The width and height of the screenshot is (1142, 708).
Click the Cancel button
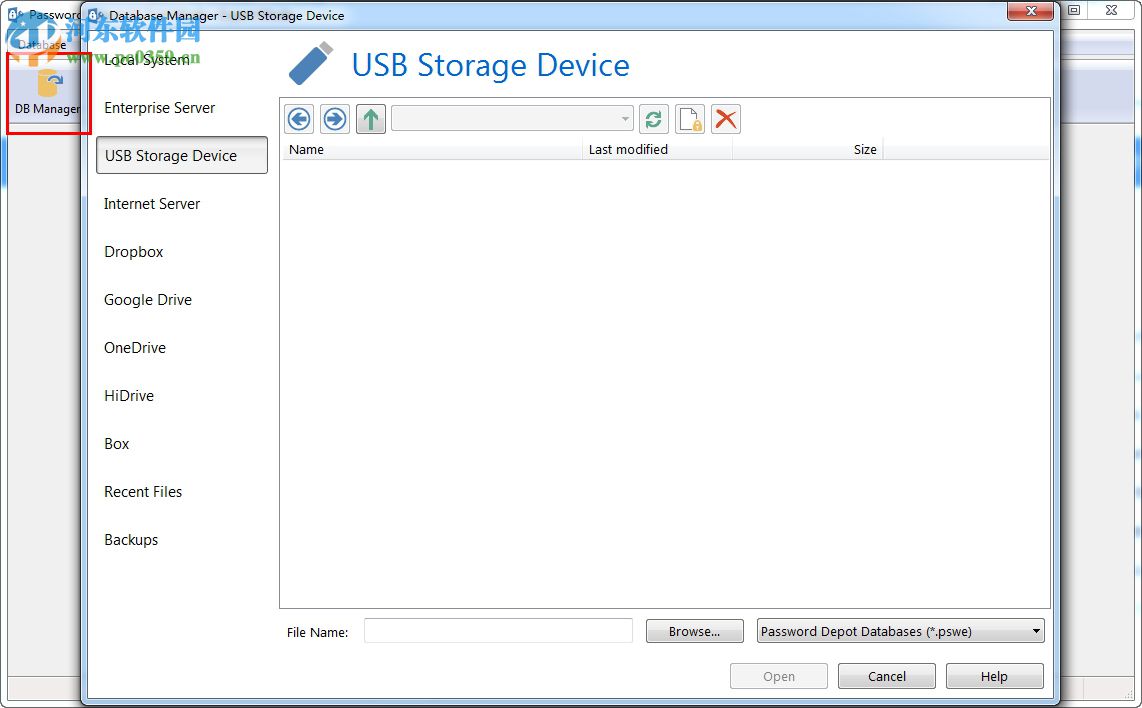click(886, 677)
